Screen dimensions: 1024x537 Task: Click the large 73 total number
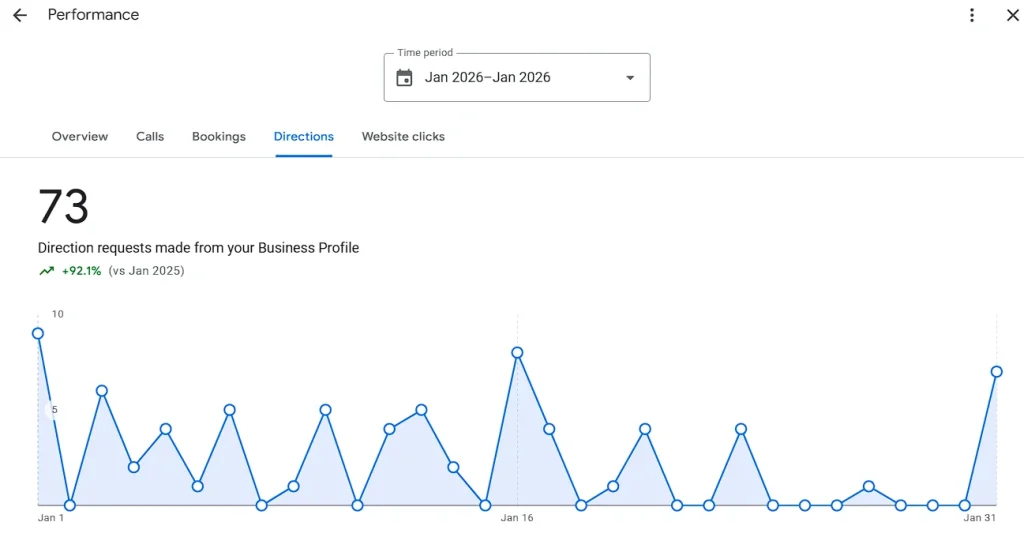[63, 207]
